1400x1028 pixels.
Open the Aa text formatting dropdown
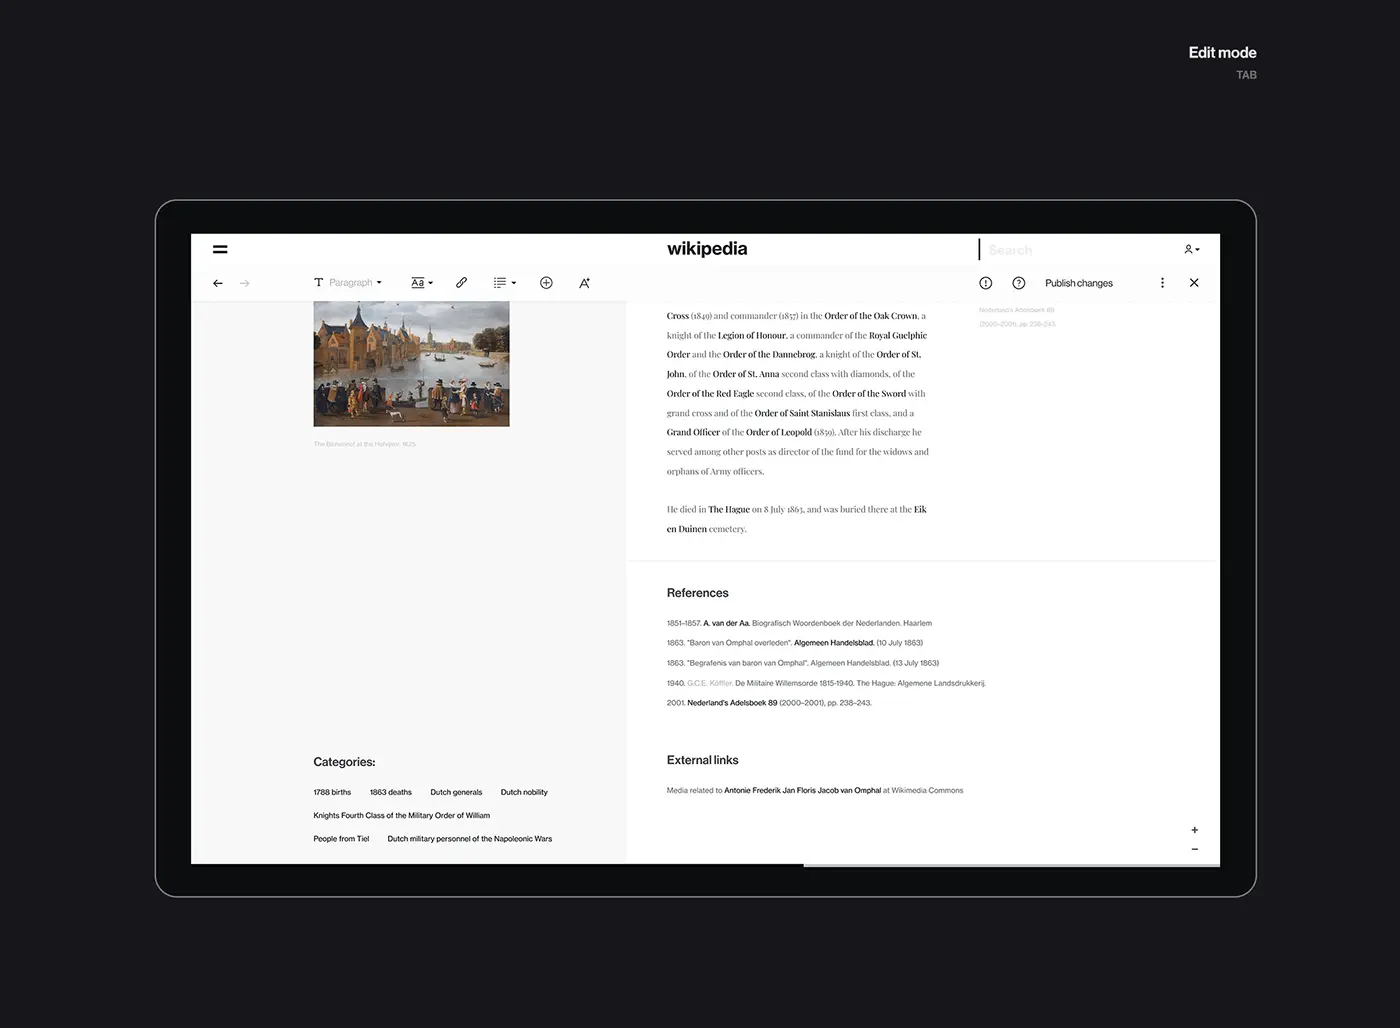pos(422,283)
